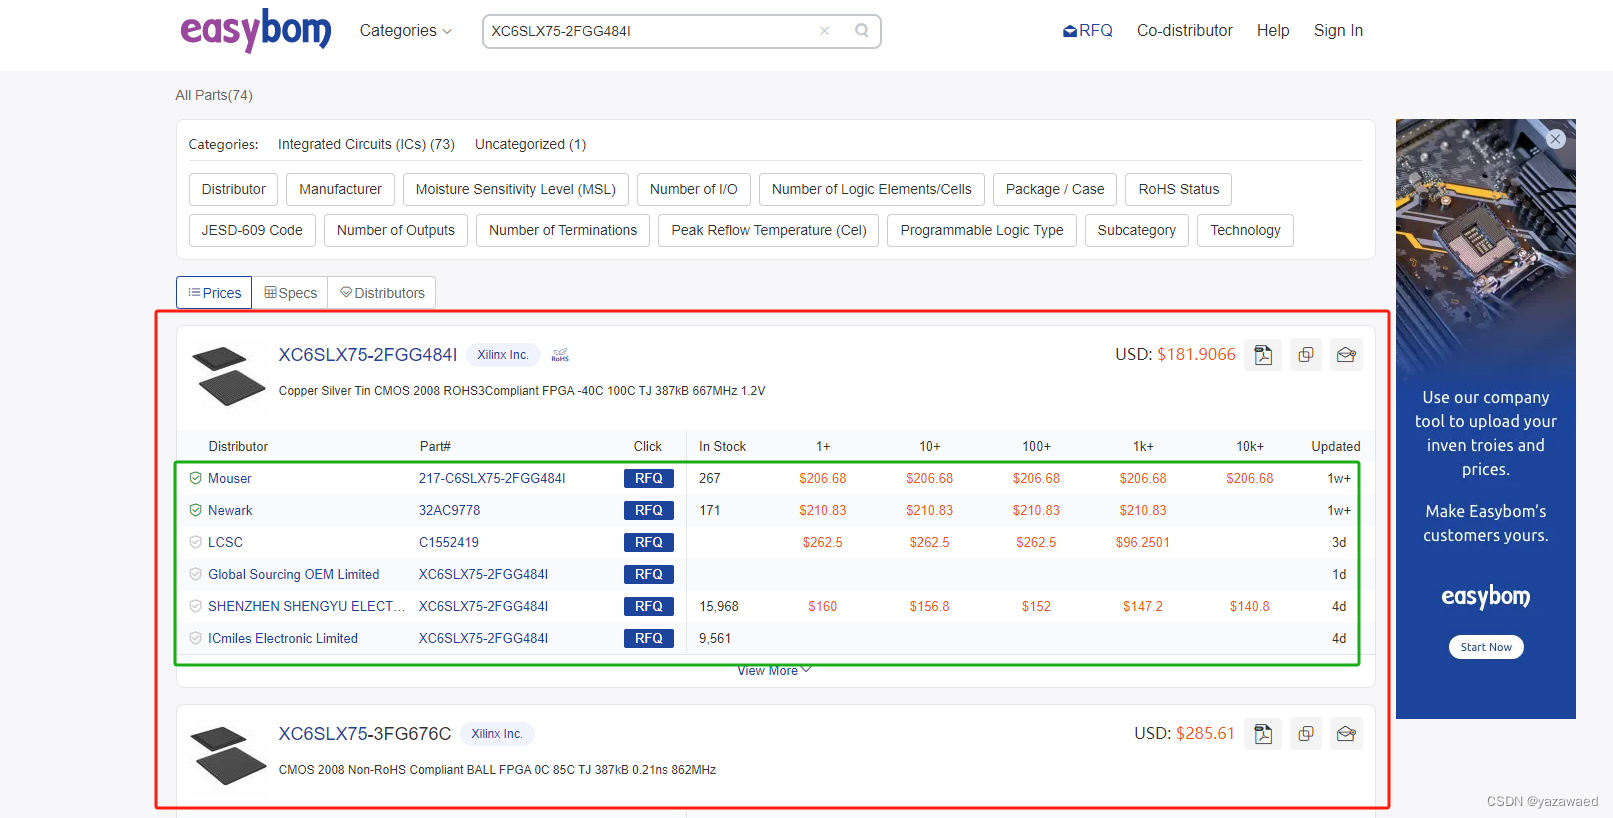
Task: Click RFQ button in ICmiles row
Action: coord(648,638)
